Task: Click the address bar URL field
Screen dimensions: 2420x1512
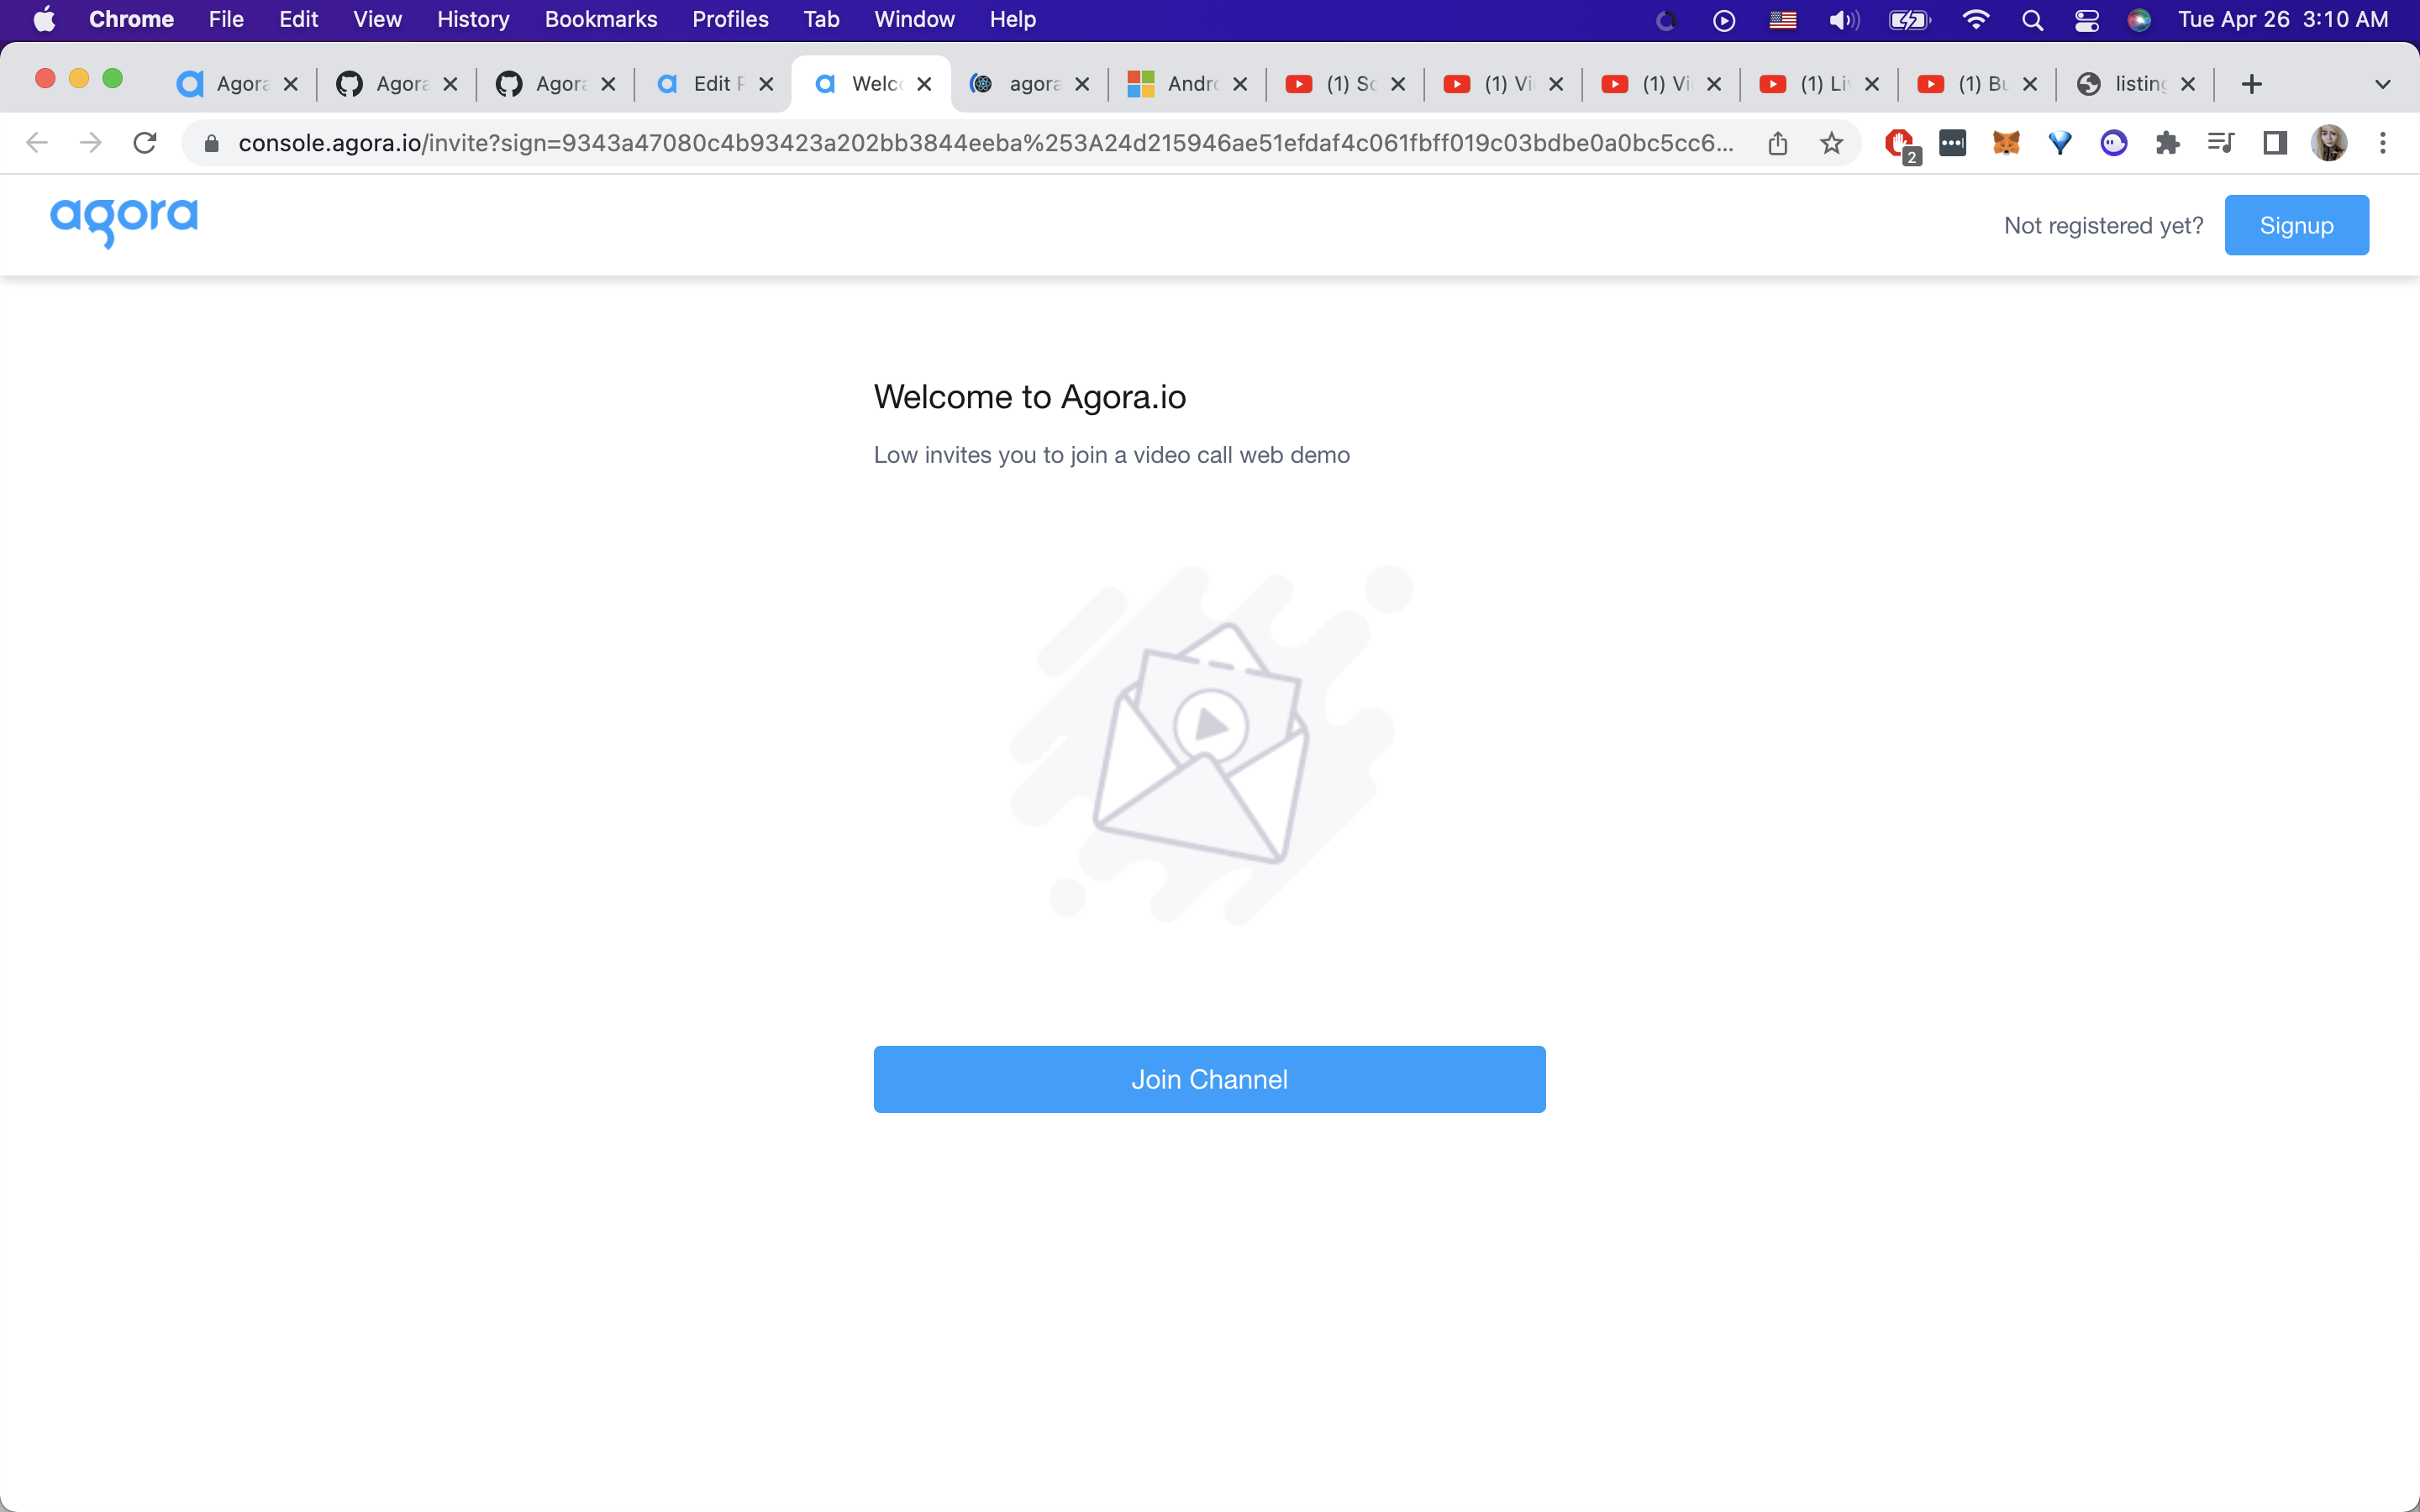Action: (x=985, y=143)
